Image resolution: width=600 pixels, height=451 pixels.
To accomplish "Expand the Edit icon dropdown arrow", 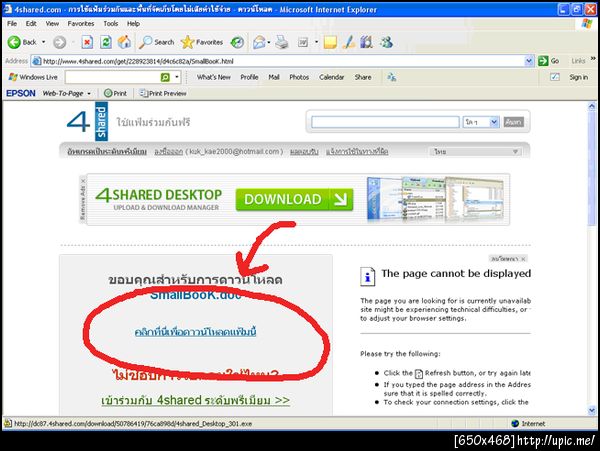I will tap(316, 42).
